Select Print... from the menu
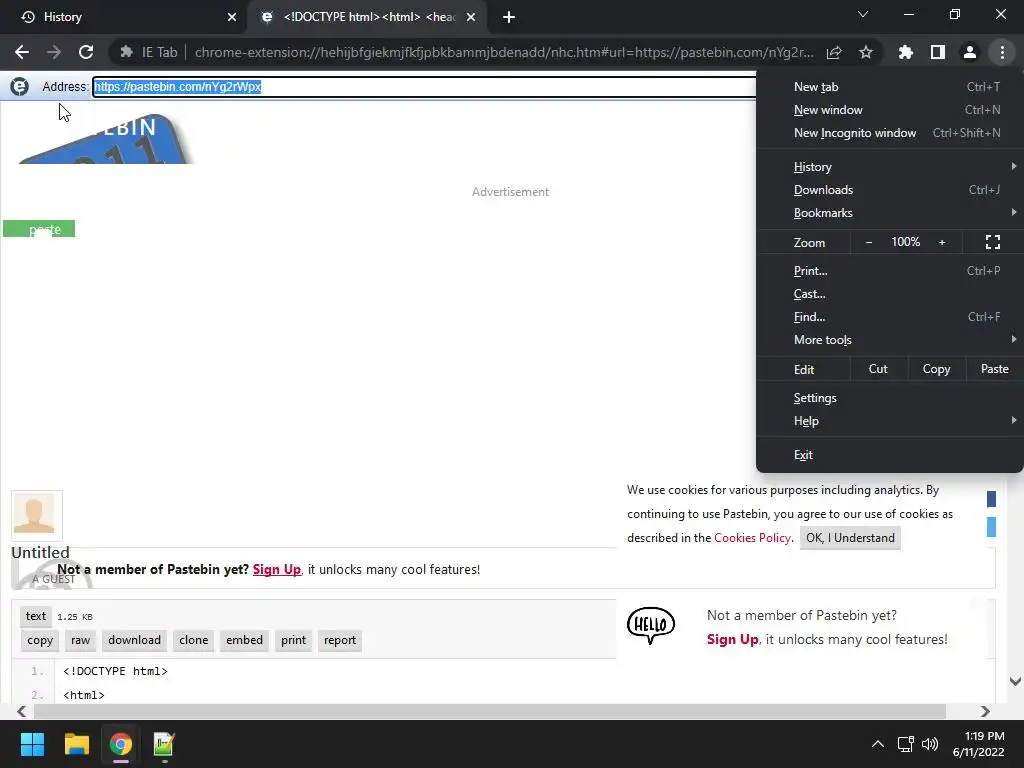This screenshot has height=768, width=1024. (x=889, y=270)
